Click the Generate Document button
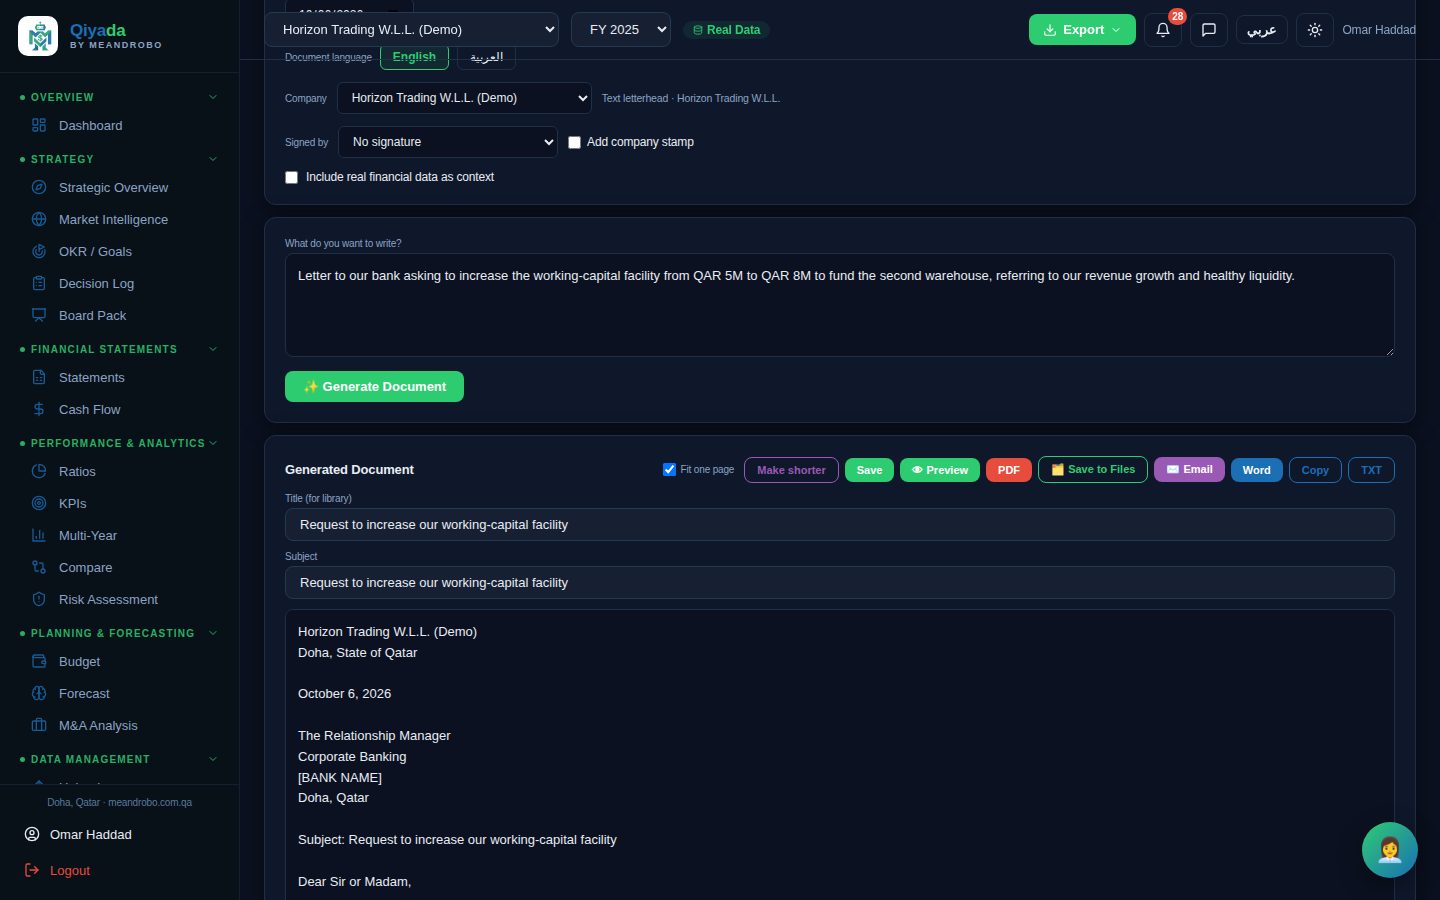This screenshot has width=1440, height=900. [x=374, y=386]
